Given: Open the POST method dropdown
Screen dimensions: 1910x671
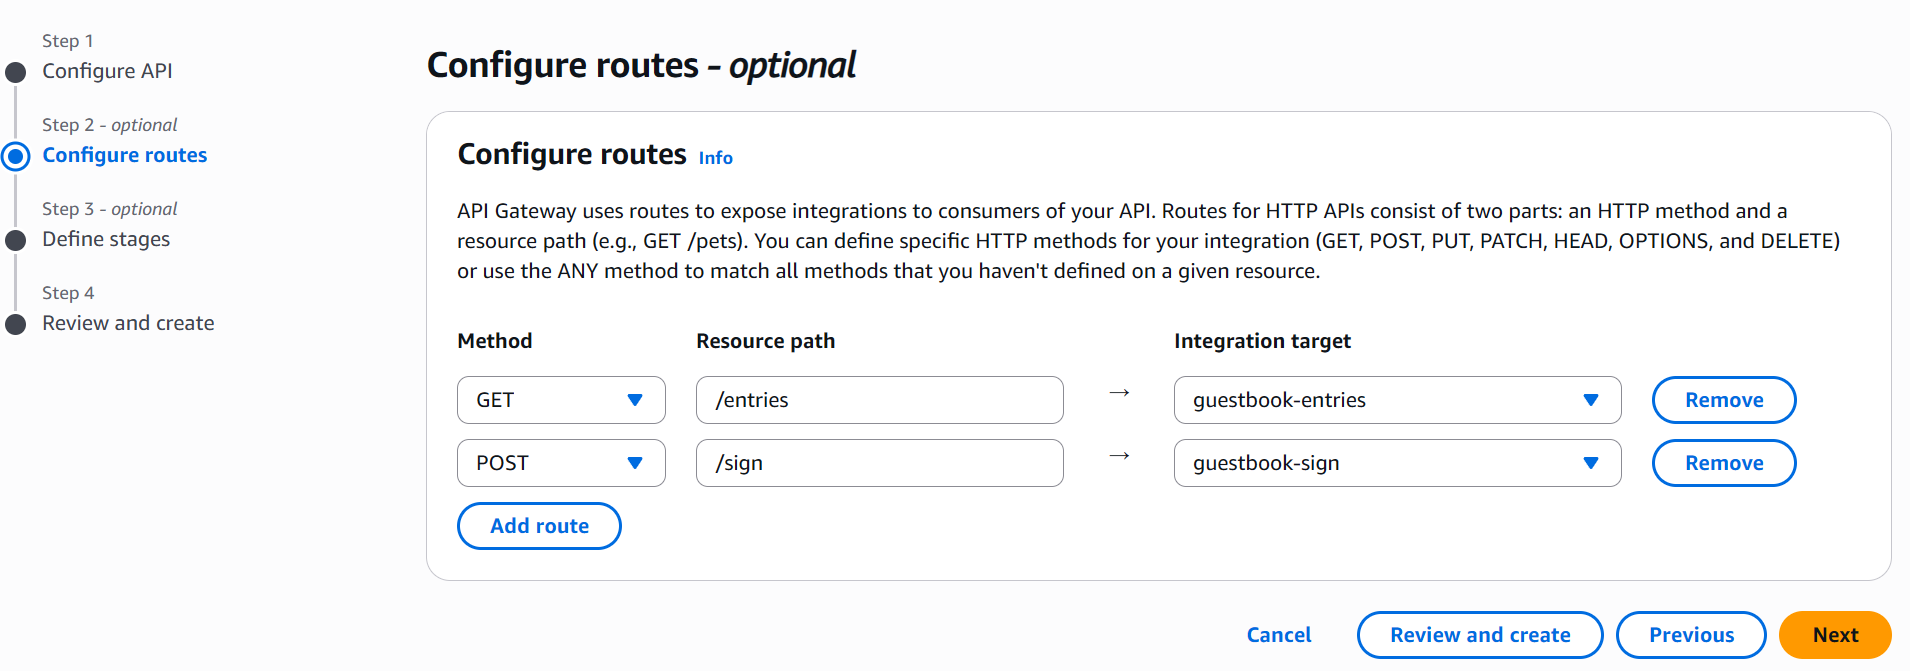Looking at the screenshot, I should [x=561, y=463].
